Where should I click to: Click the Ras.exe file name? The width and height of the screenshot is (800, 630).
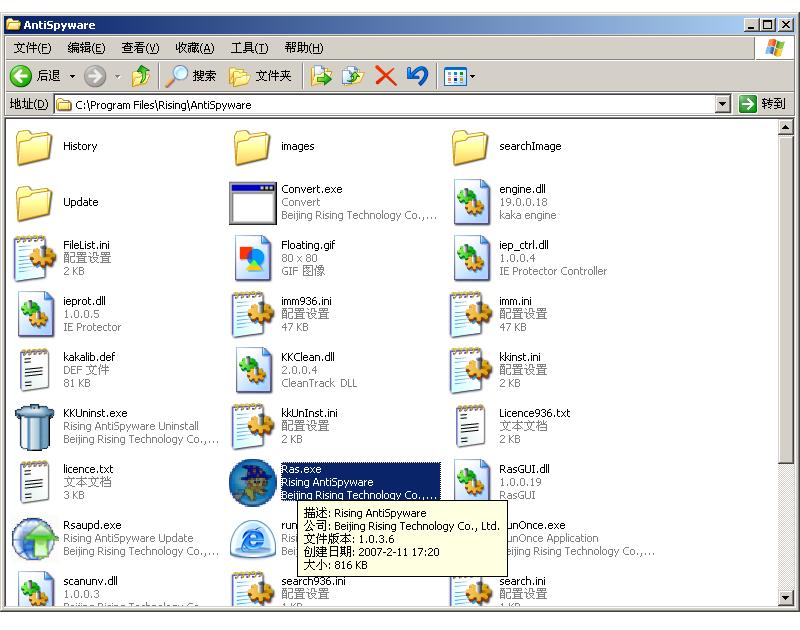pyautogui.click(x=301, y=469)
